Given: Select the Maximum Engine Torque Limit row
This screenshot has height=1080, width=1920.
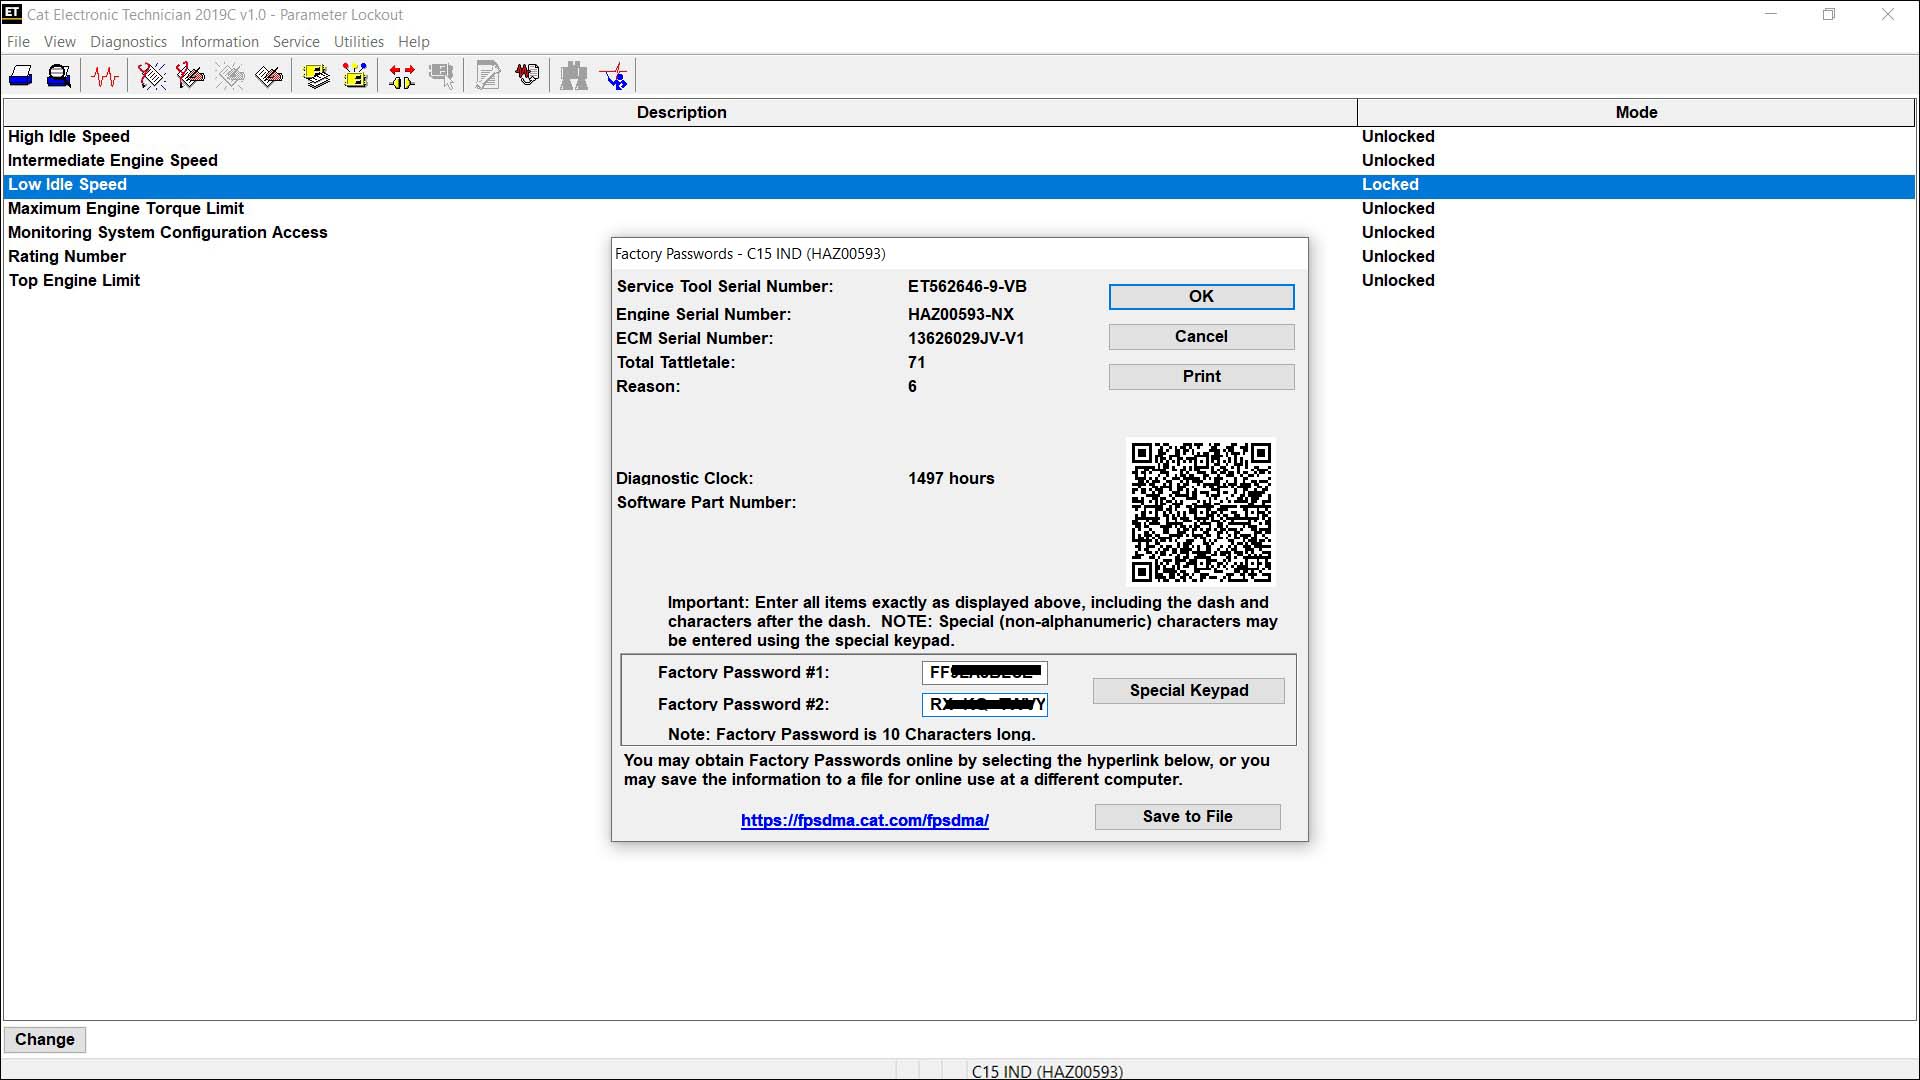Looking at the screenshot, I should pos(127,208).
